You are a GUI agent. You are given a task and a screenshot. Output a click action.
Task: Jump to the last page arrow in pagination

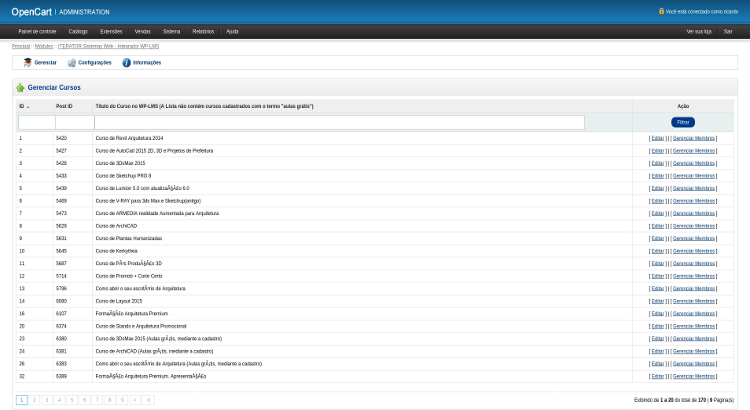click(x=148, y=400)
